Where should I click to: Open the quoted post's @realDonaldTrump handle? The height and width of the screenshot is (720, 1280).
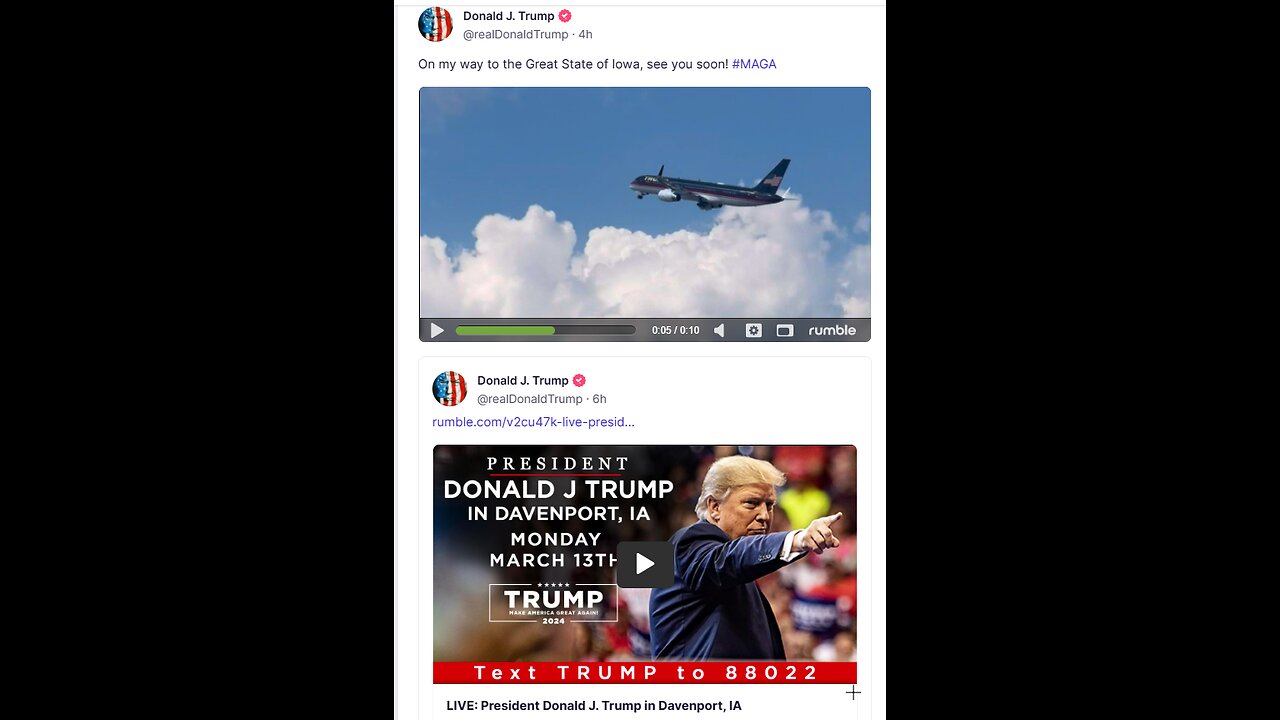529,399
